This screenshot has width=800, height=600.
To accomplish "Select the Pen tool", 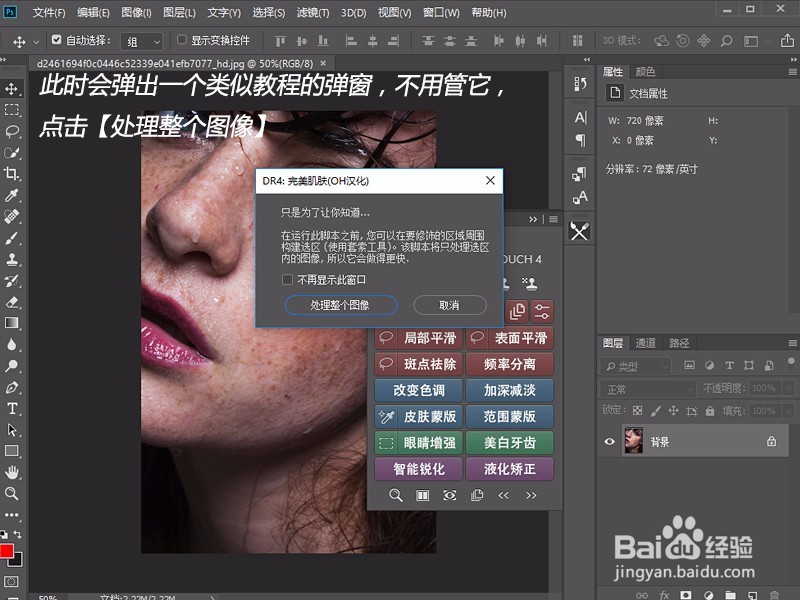I will [11, 387].
